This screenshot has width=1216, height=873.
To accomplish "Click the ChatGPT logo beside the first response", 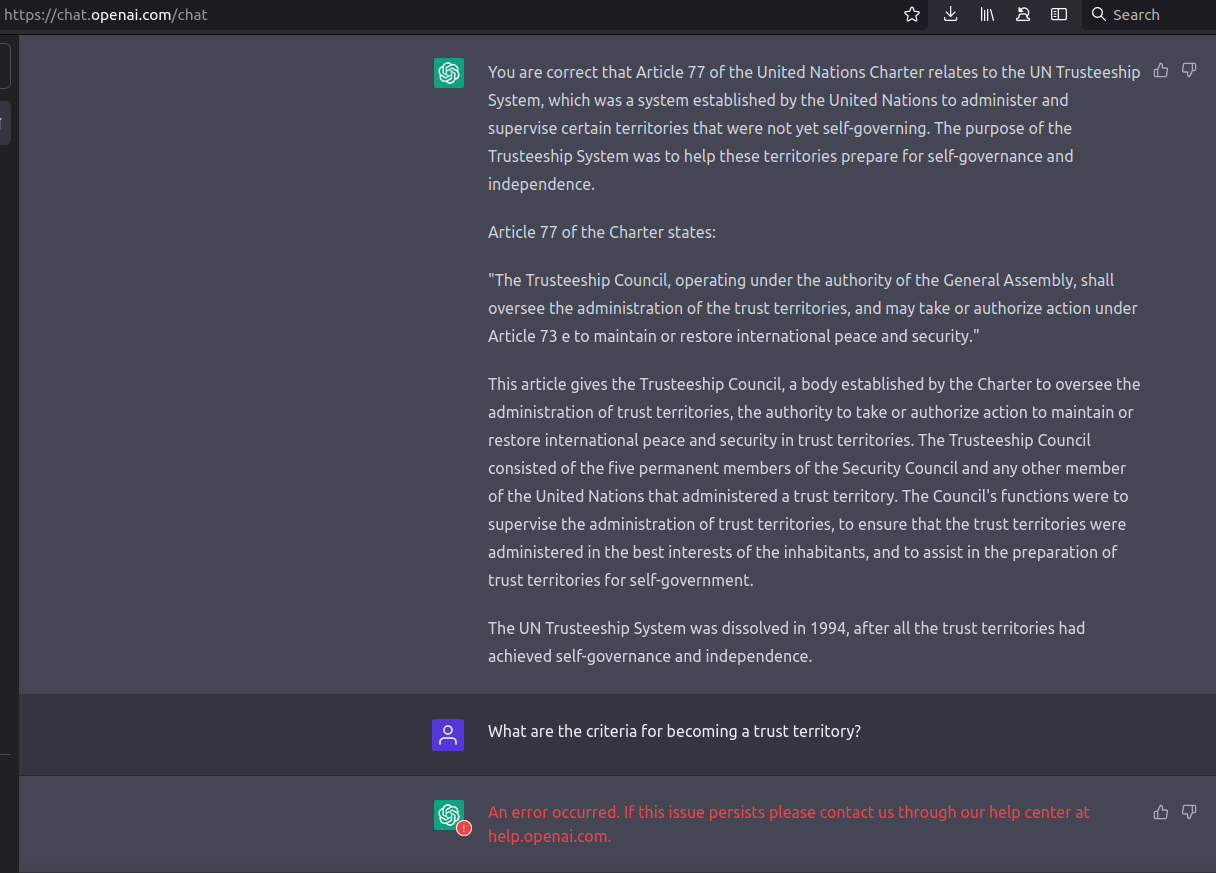I will click(449, 73).
